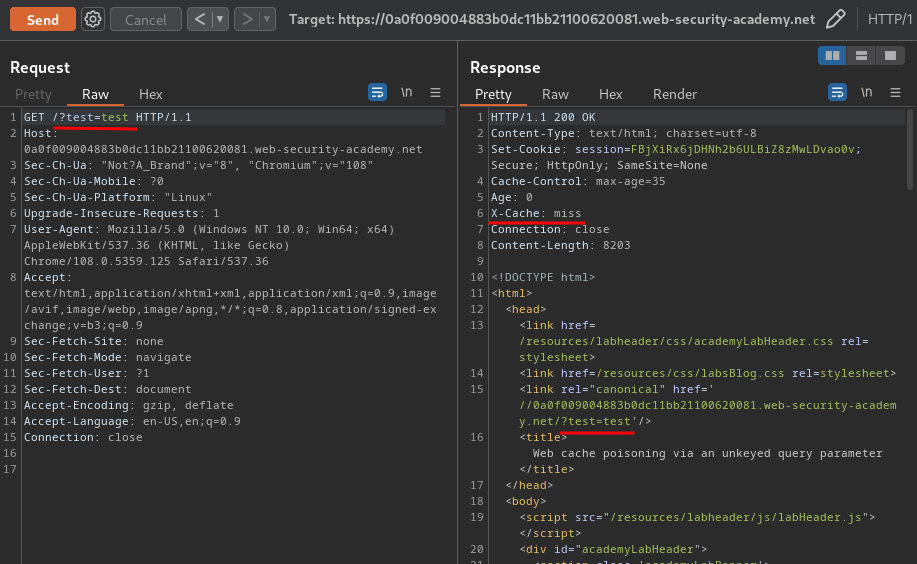This screenshot has height=564, width=917.
Task: Select side-by-side split layout icon
Action: [832, 56]
